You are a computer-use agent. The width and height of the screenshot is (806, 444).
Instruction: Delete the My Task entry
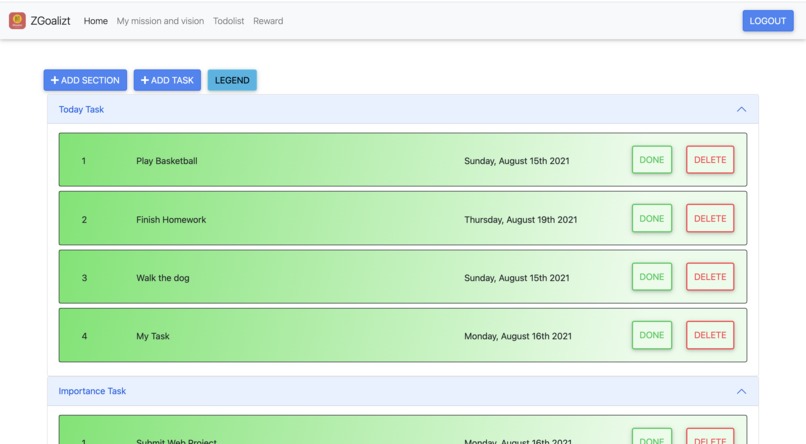[x=710, y=335]
